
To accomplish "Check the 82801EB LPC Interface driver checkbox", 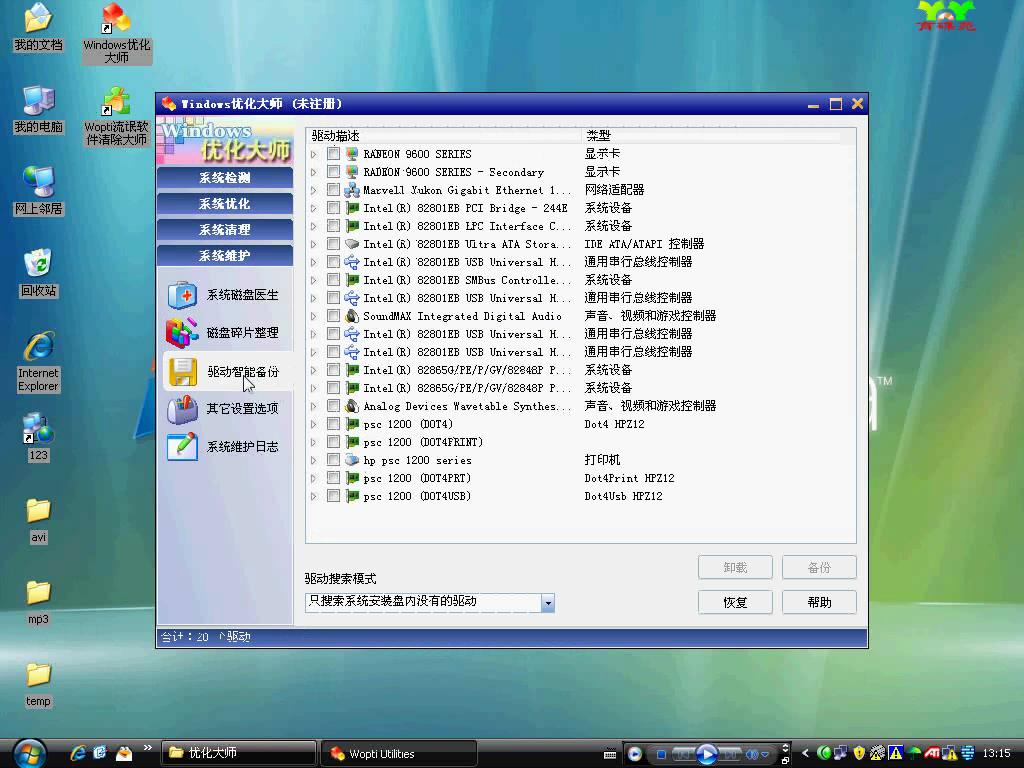I will click(333, 226).
